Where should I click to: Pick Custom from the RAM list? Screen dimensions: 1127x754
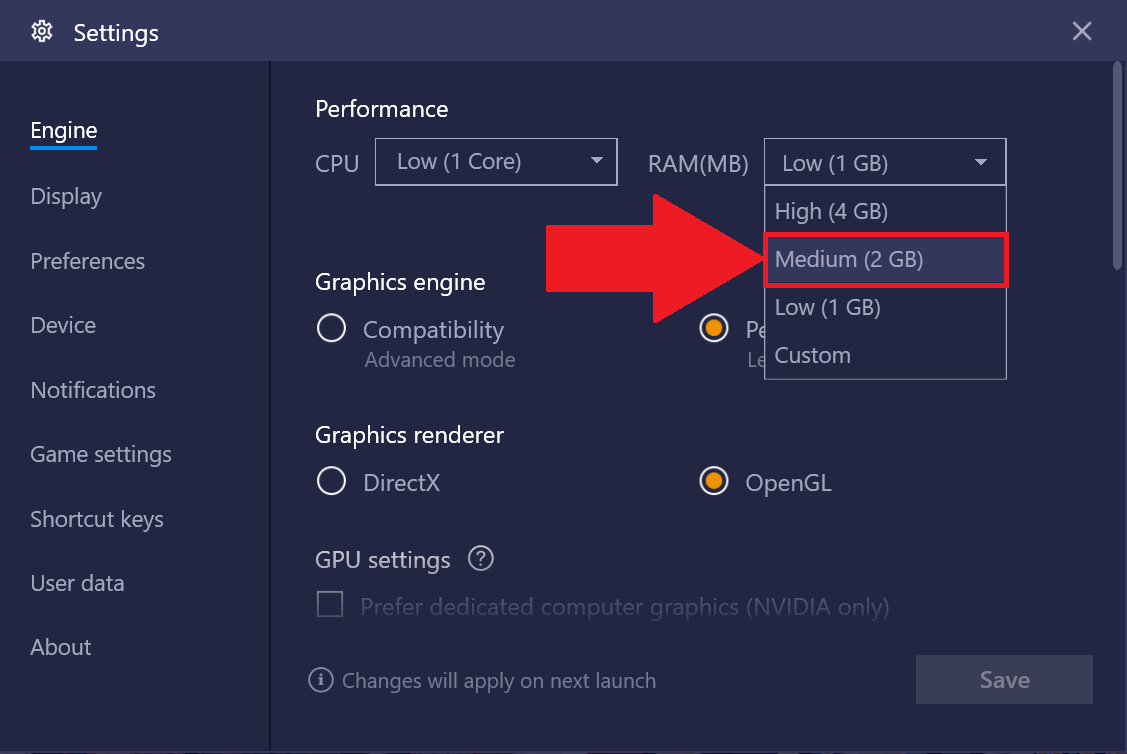[x=885, y=355]
